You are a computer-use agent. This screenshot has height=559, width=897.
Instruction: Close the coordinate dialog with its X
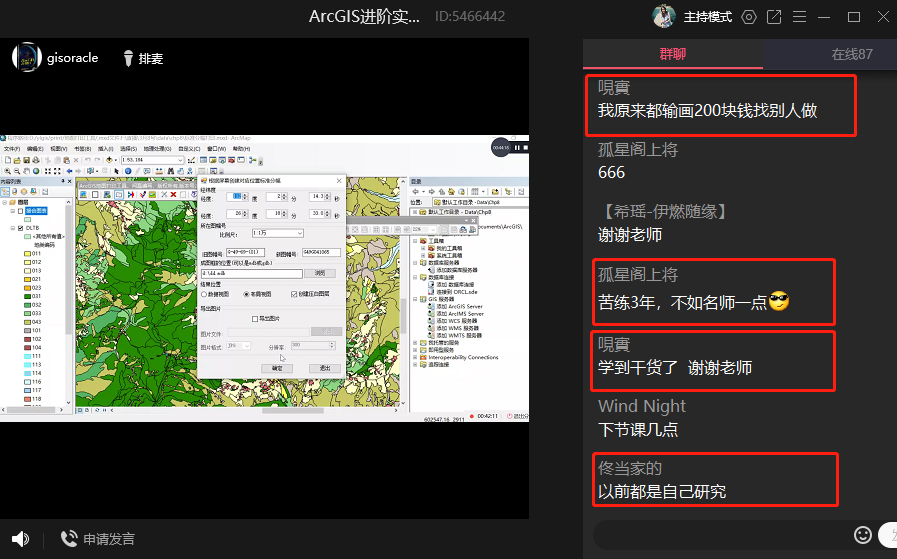[x=339, y=181]
